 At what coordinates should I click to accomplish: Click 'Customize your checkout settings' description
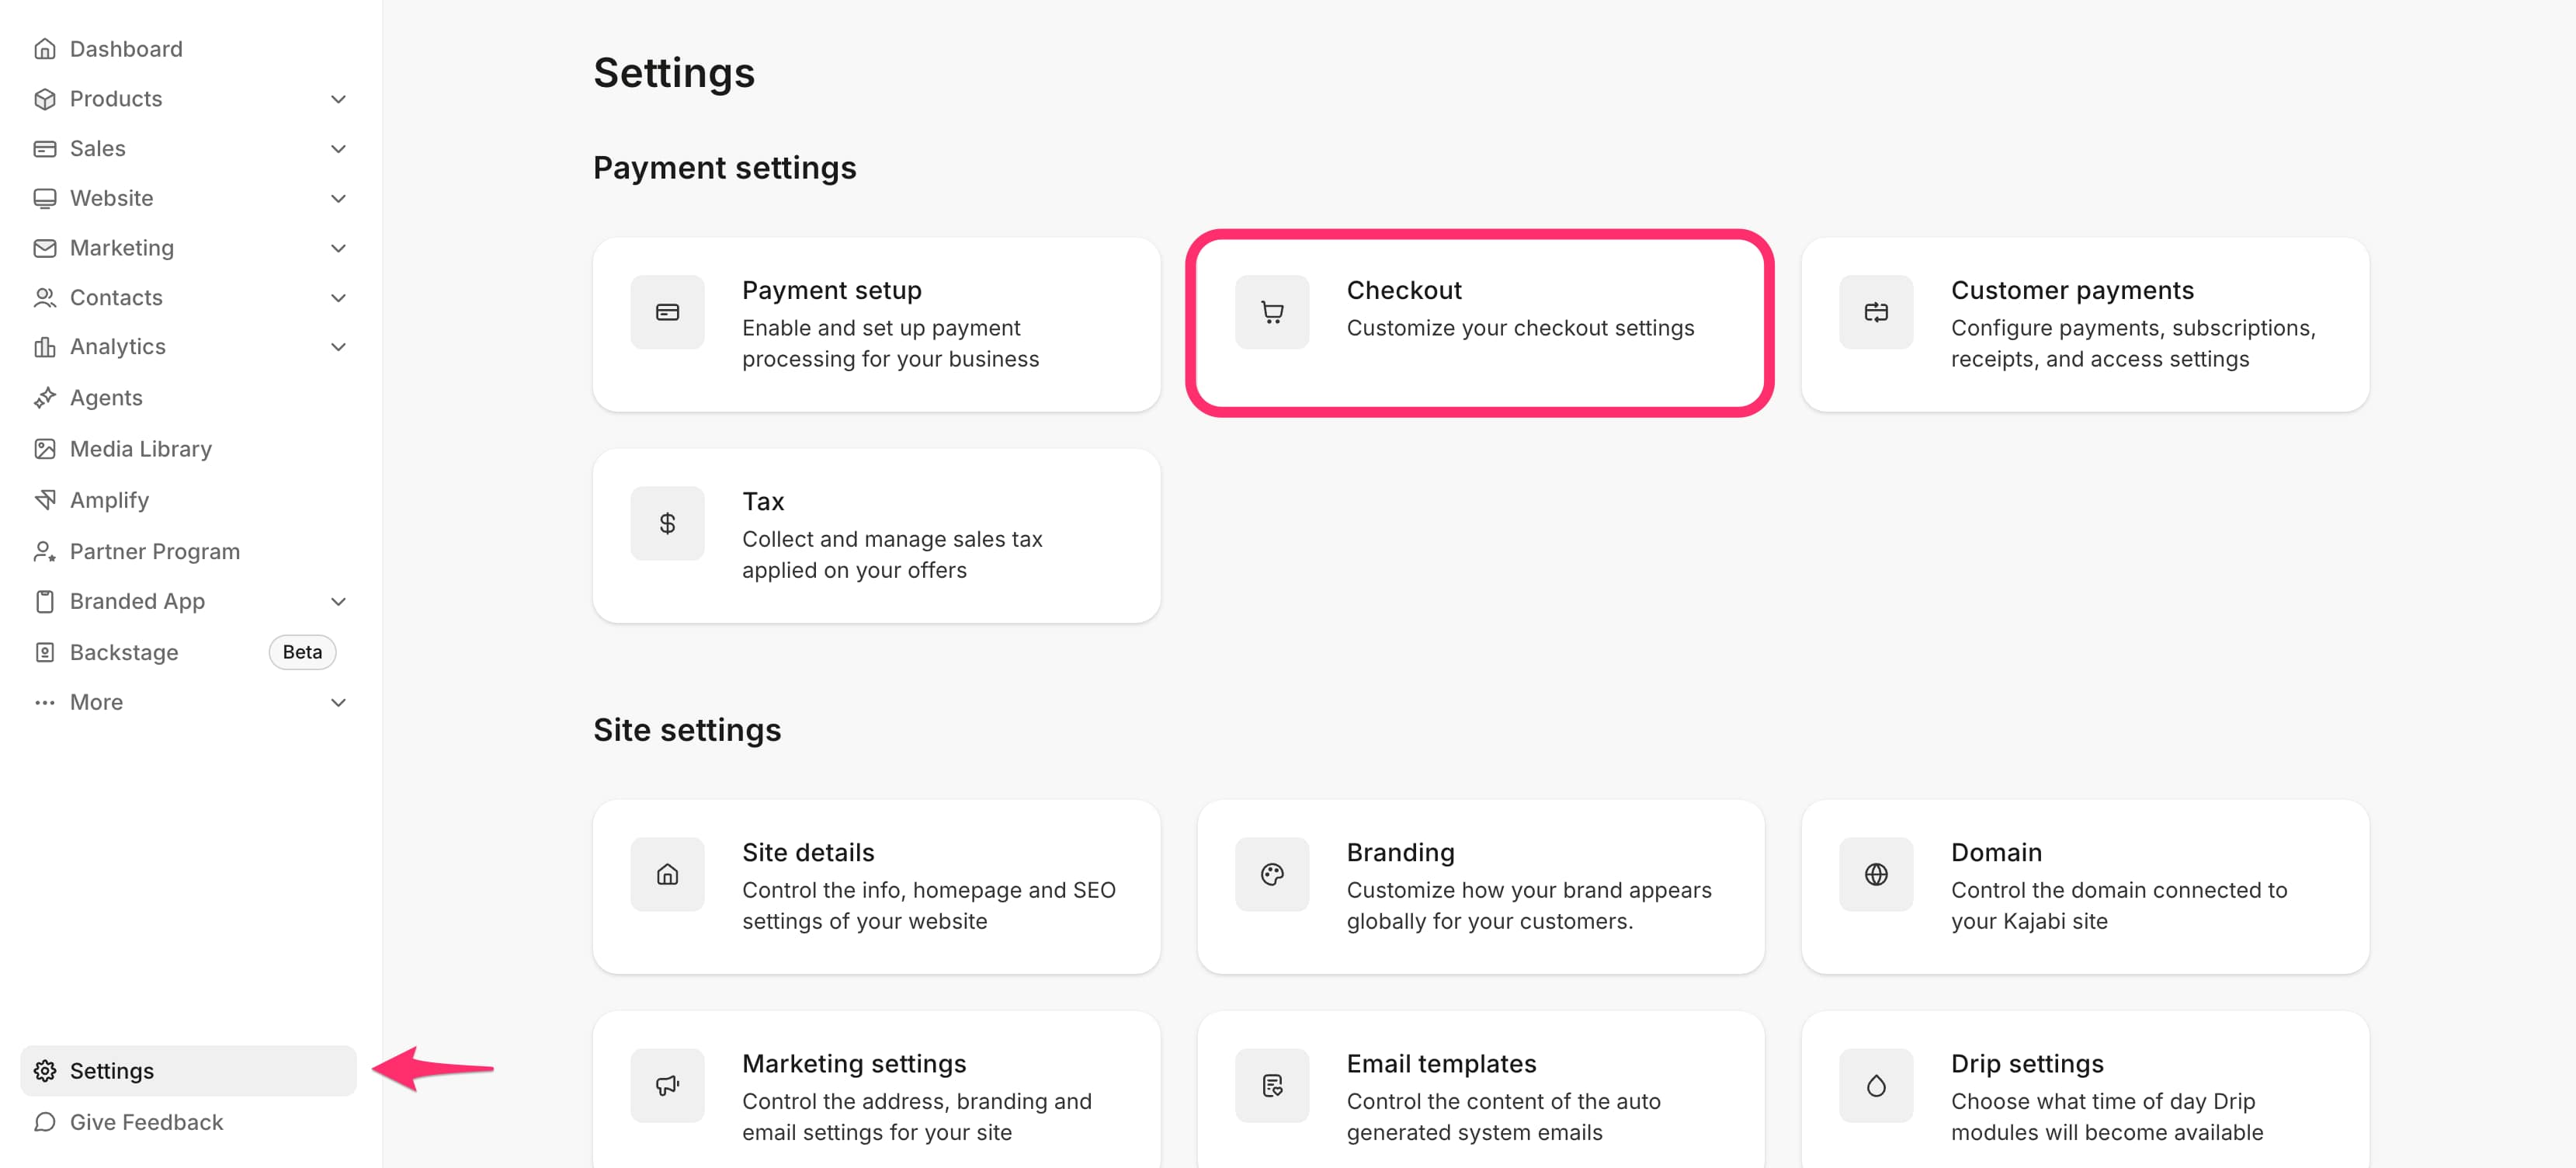1520,328
